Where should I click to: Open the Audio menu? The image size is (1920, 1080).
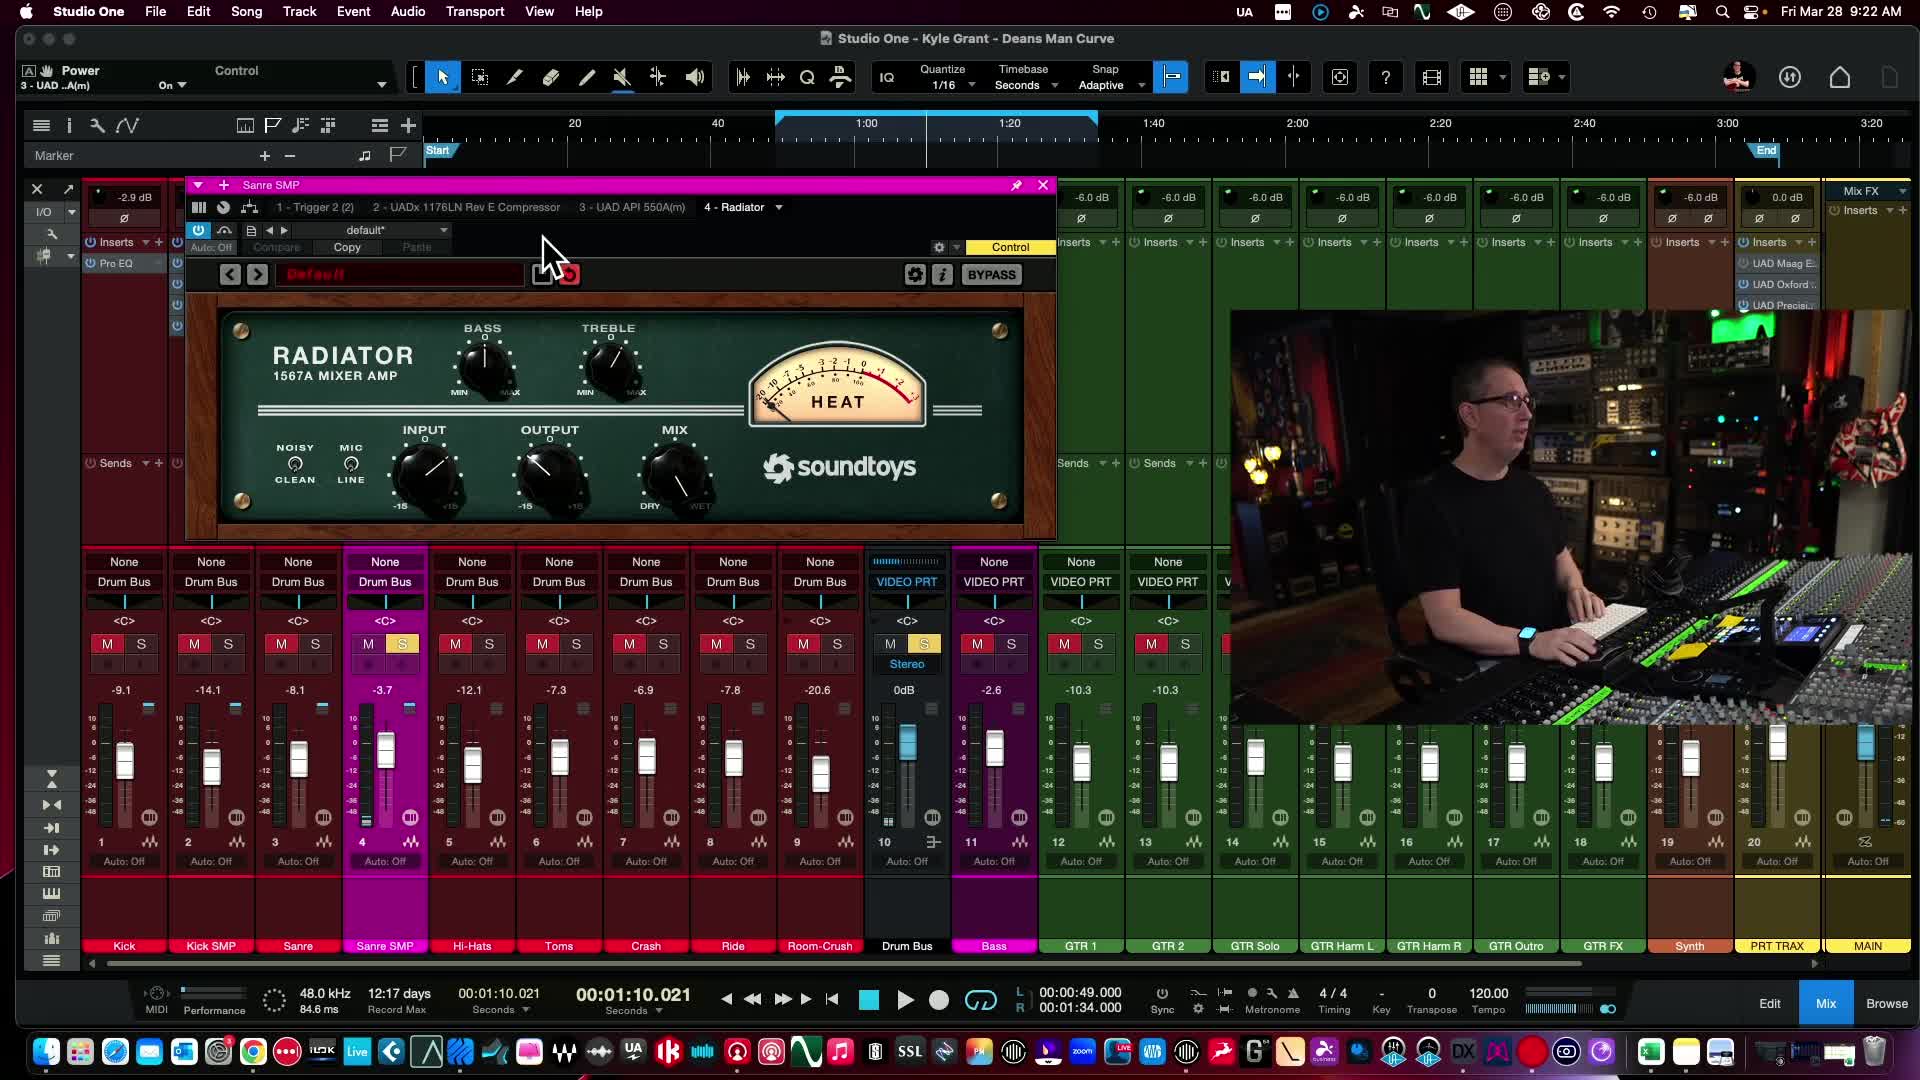click(x=408, y=12)
